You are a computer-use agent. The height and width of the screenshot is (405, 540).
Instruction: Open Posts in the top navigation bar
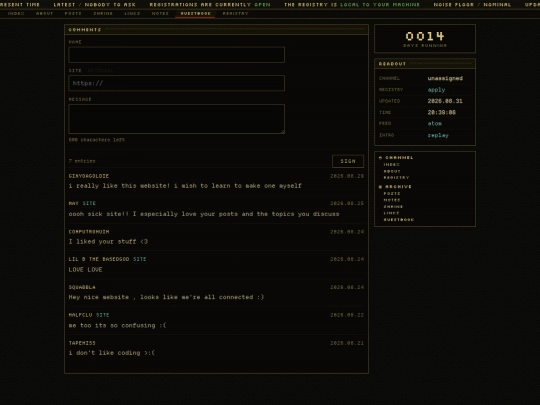(73, 13)
